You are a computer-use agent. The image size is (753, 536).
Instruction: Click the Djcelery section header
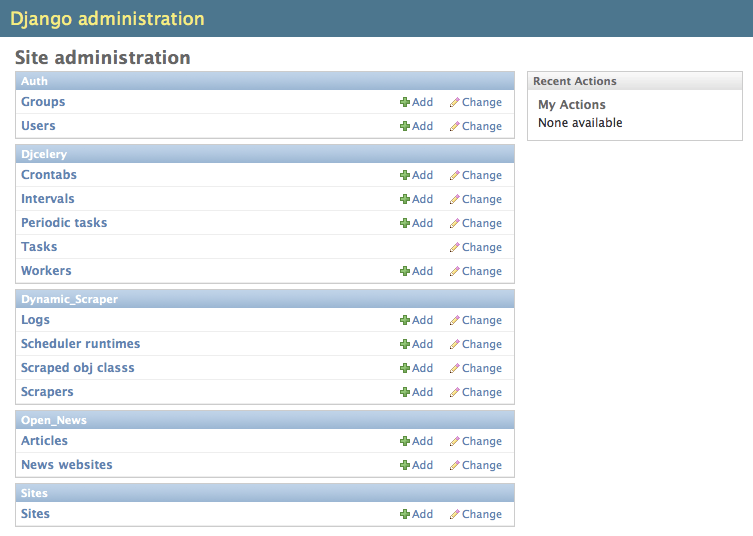[x=265, y=154]
